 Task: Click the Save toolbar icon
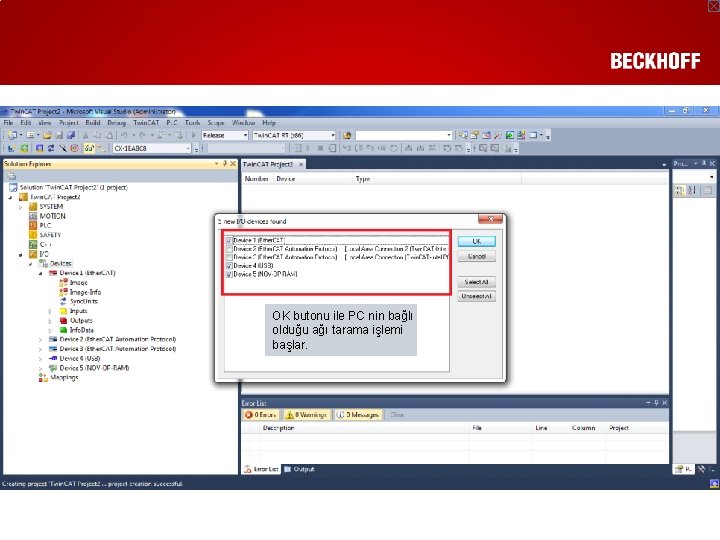click(59, 135)
